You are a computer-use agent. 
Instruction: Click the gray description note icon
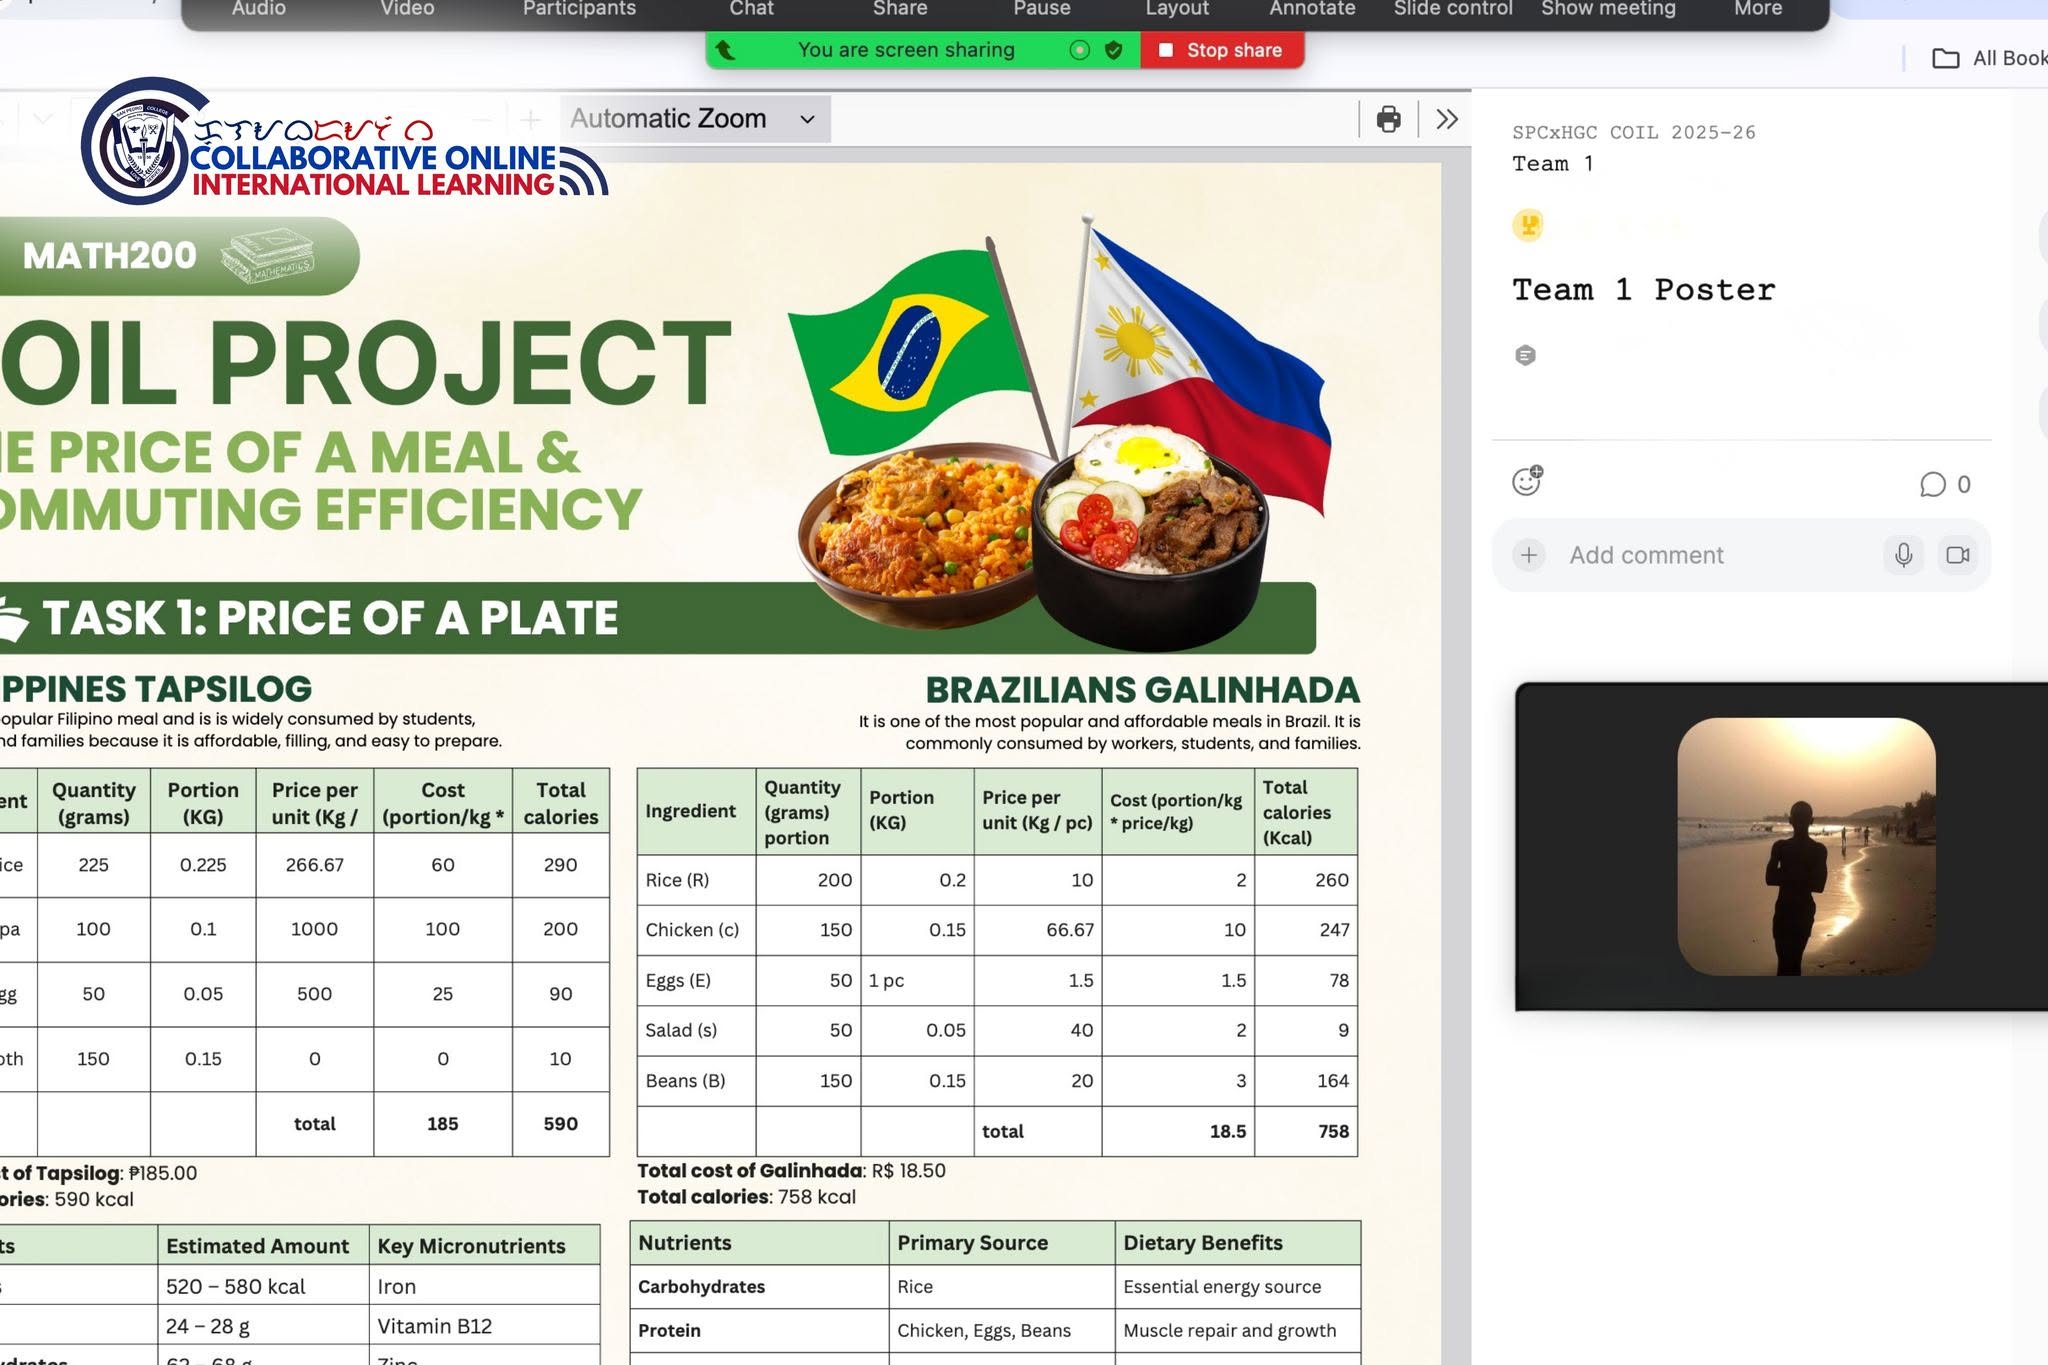1525,355
